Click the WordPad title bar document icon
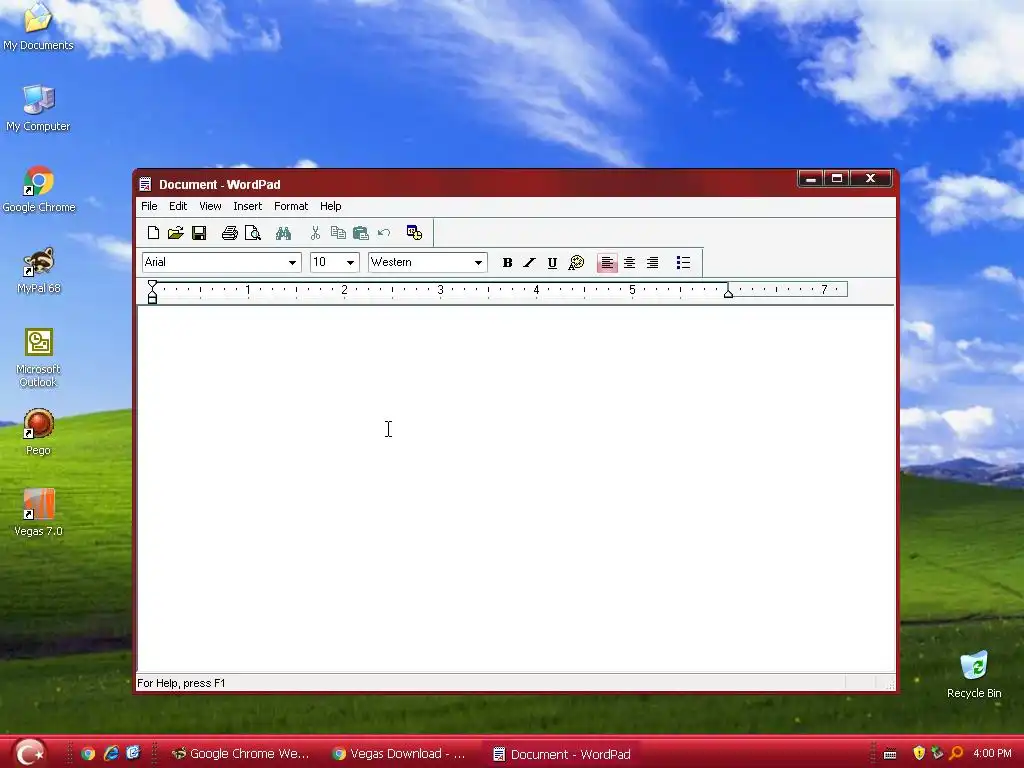The height and width of the screenshot is (768, 1024). point(145,184)
